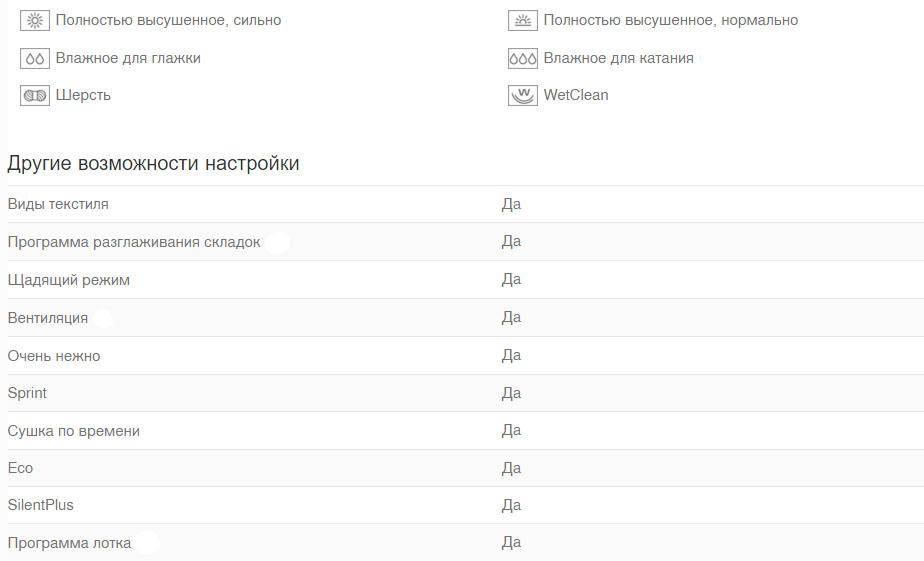Viewport: 924px width, 561px height.
Task: Click the Щадящий режим row label
Action: coord(68,280)
